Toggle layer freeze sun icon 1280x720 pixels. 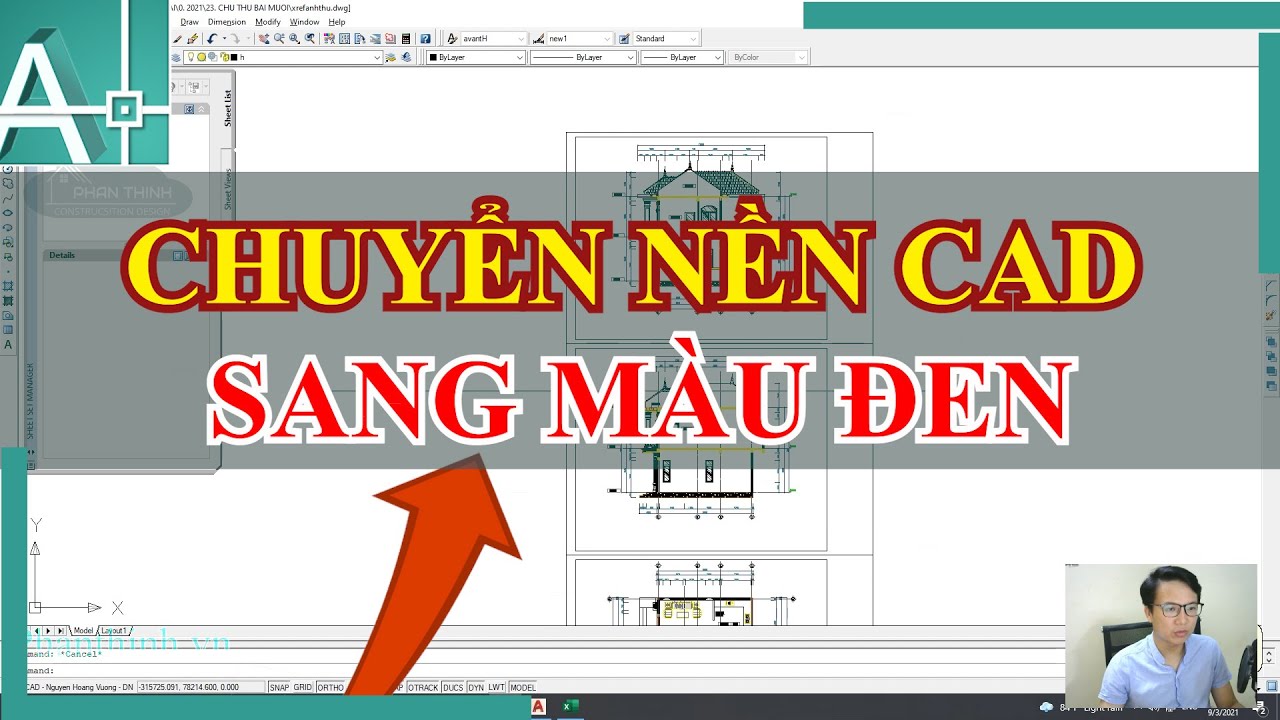click(x=201, y=57)
